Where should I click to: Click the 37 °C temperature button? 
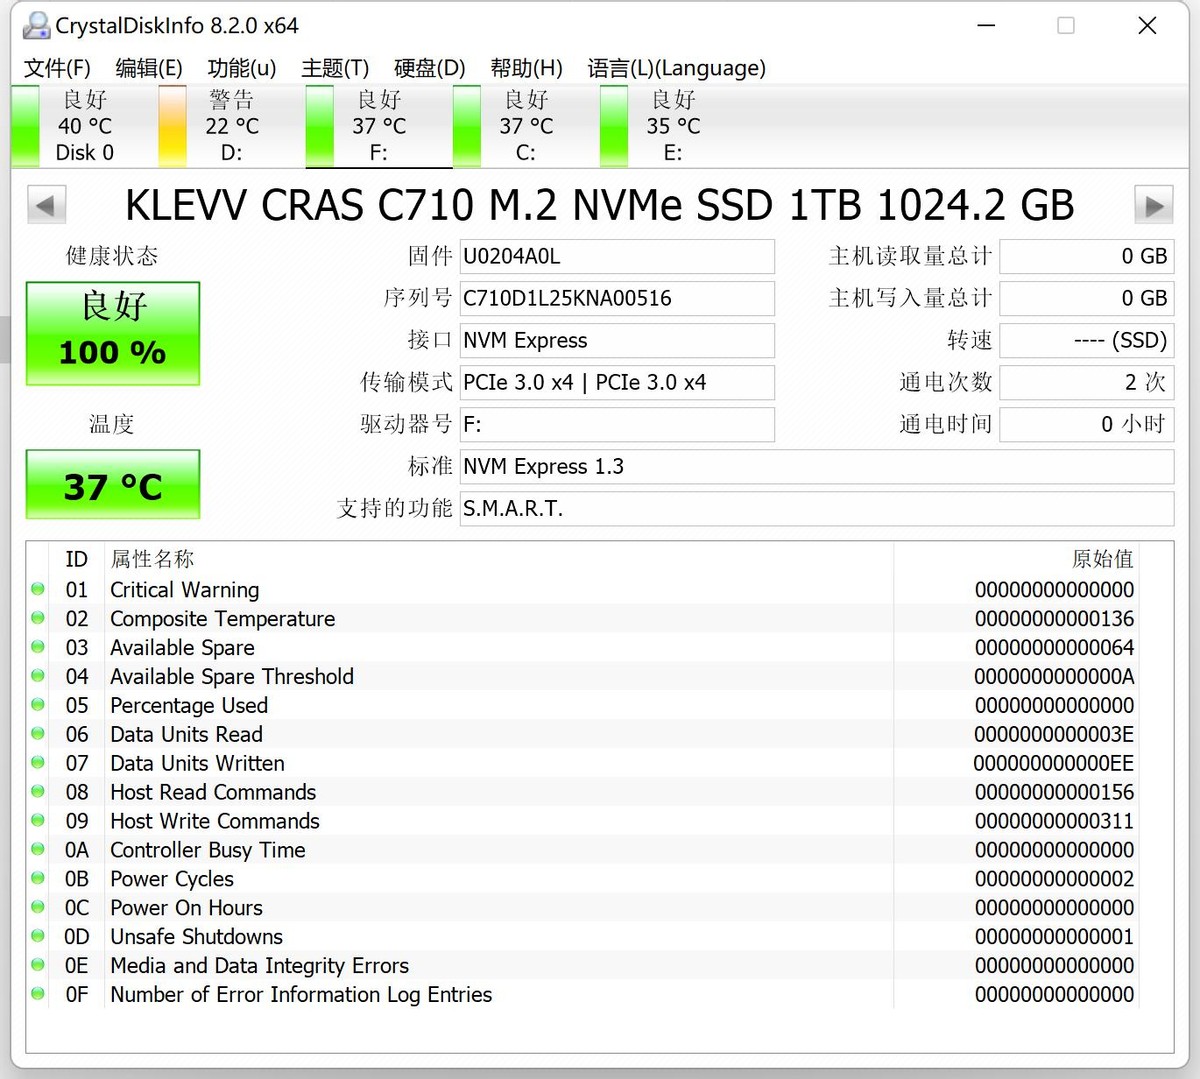coord(113,485)
